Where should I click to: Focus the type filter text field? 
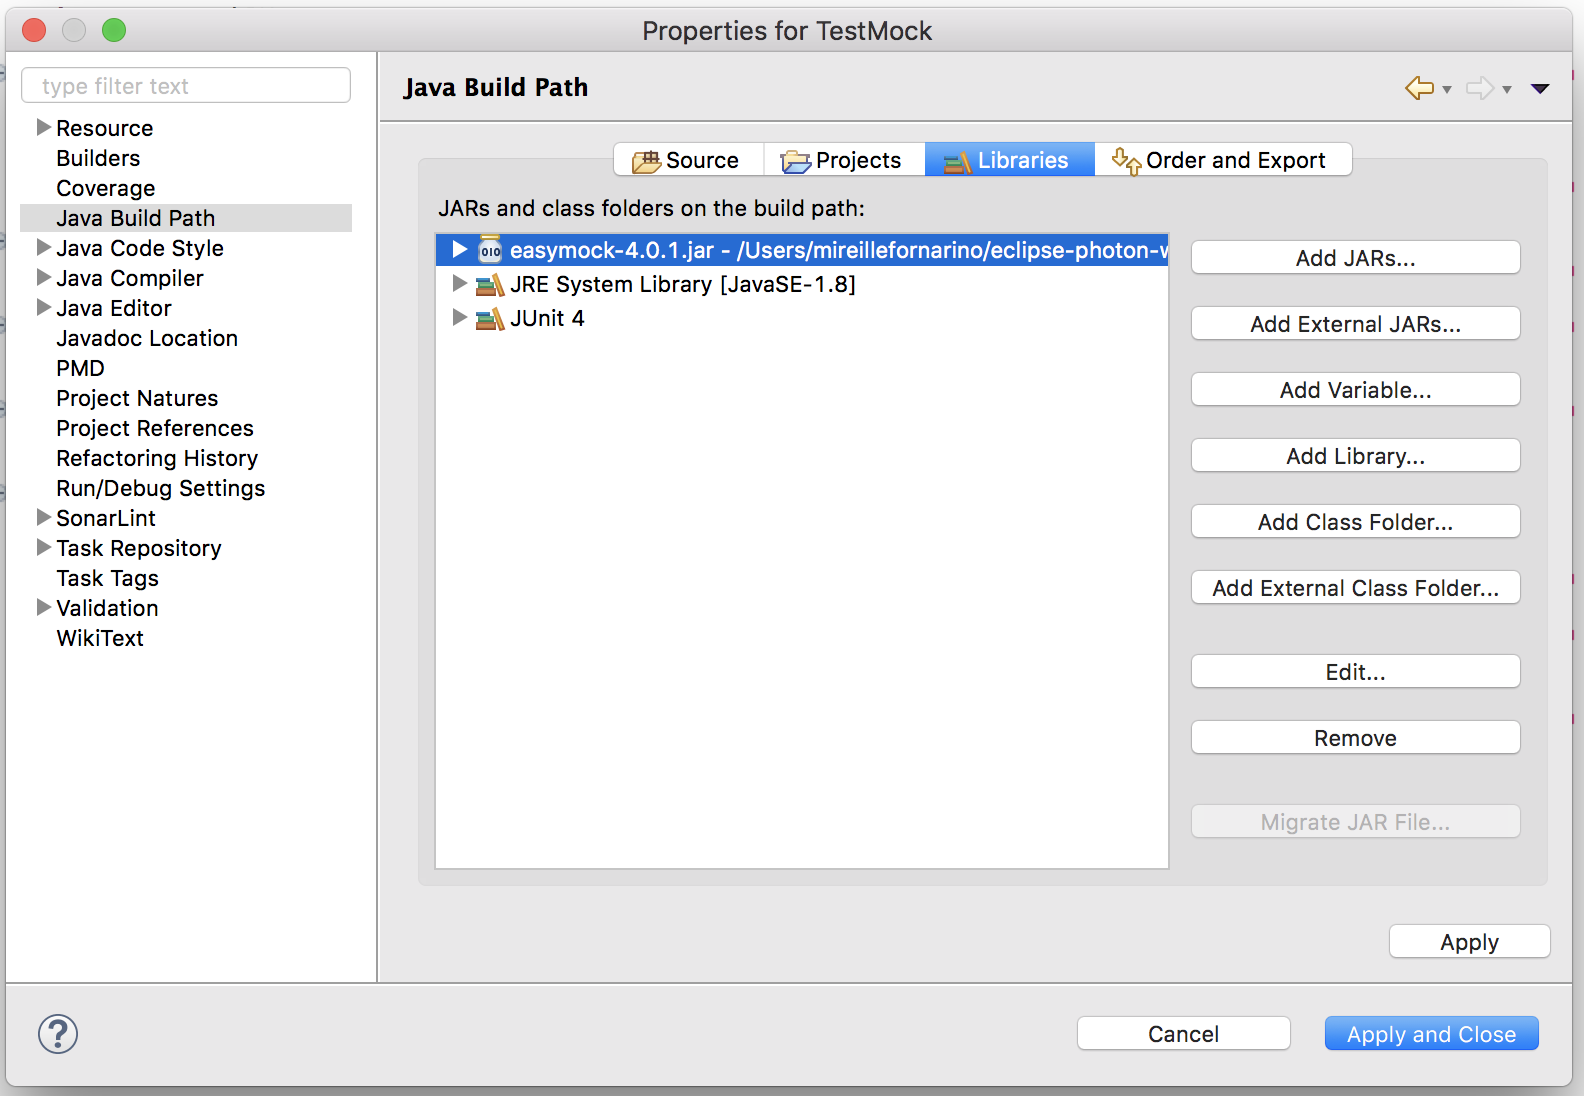click(x=186, y=86)
